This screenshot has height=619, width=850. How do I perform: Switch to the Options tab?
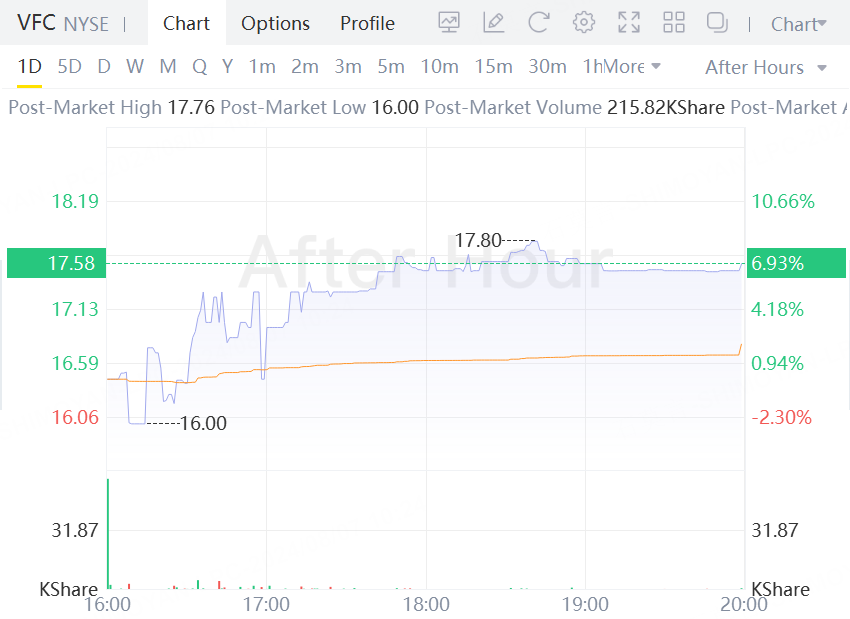coord(275,23)
